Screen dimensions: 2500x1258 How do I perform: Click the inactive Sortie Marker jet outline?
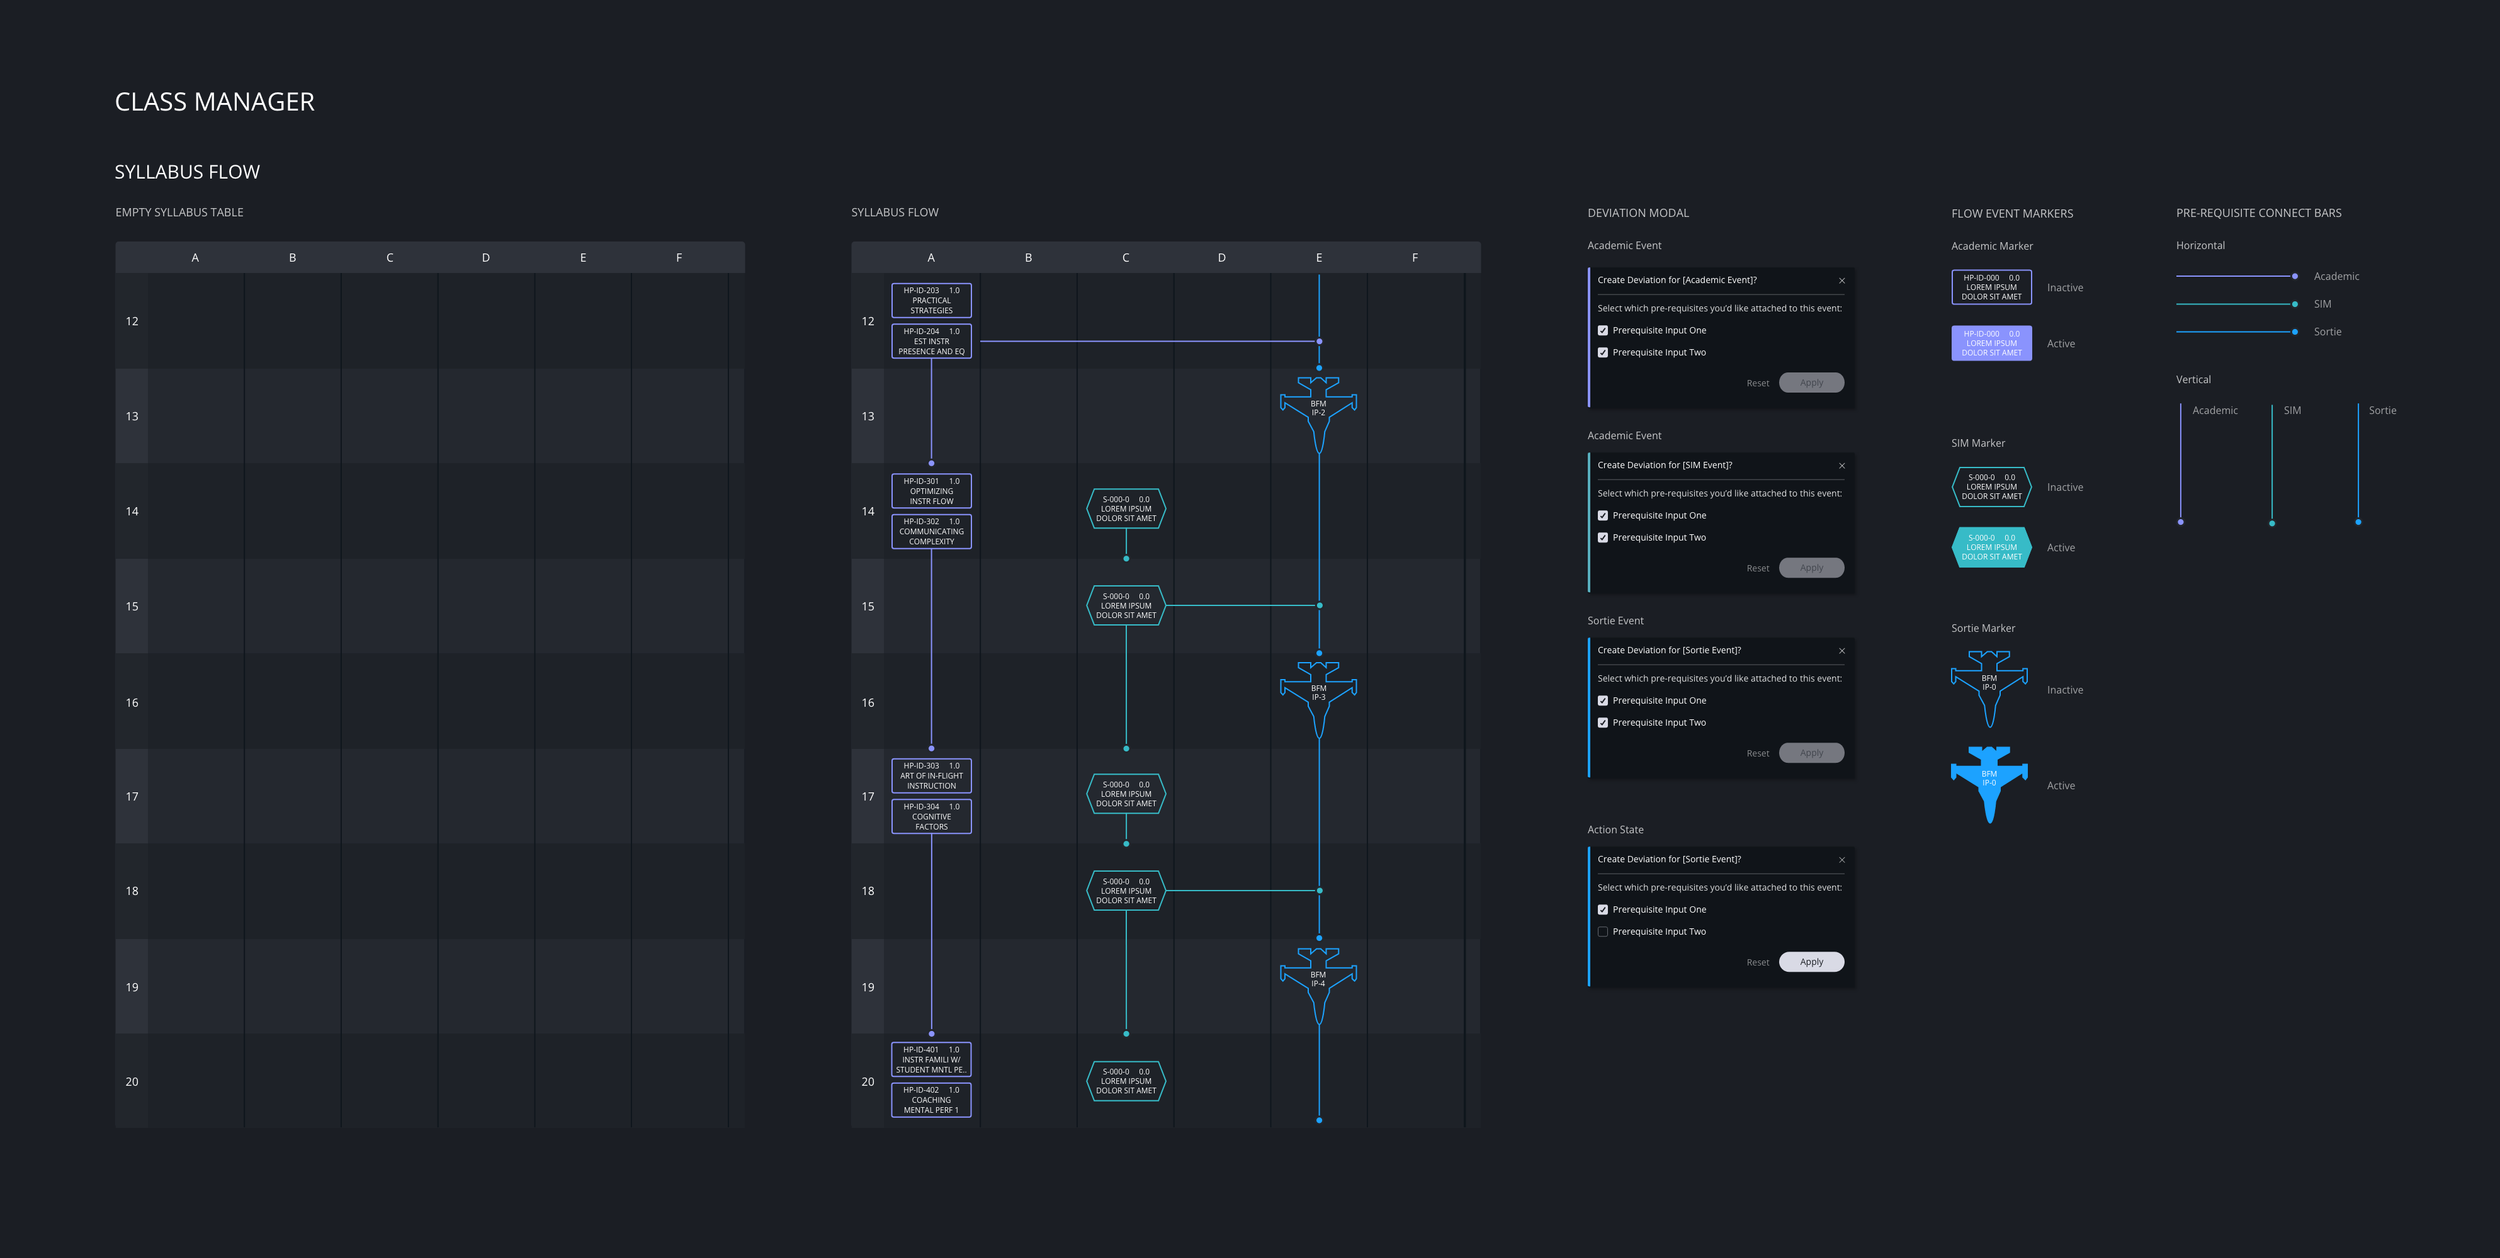(1989, 684)
